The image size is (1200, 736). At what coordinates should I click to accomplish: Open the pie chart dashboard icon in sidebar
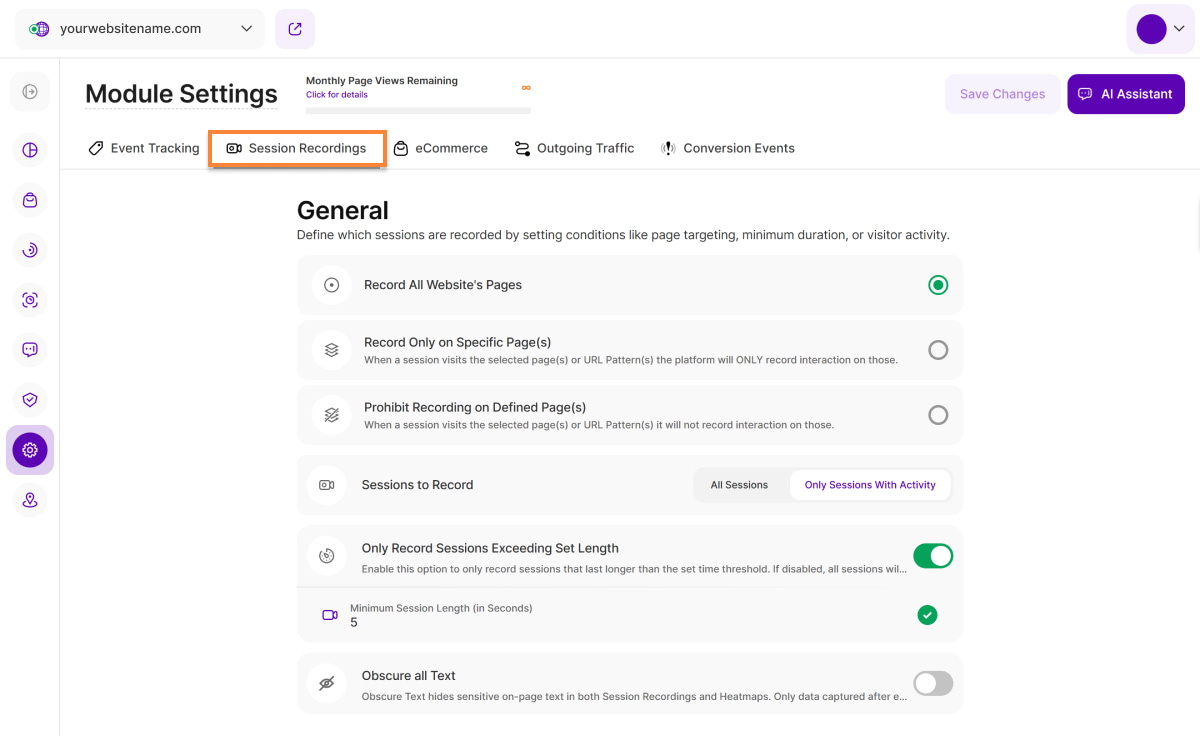pos(30,150)
